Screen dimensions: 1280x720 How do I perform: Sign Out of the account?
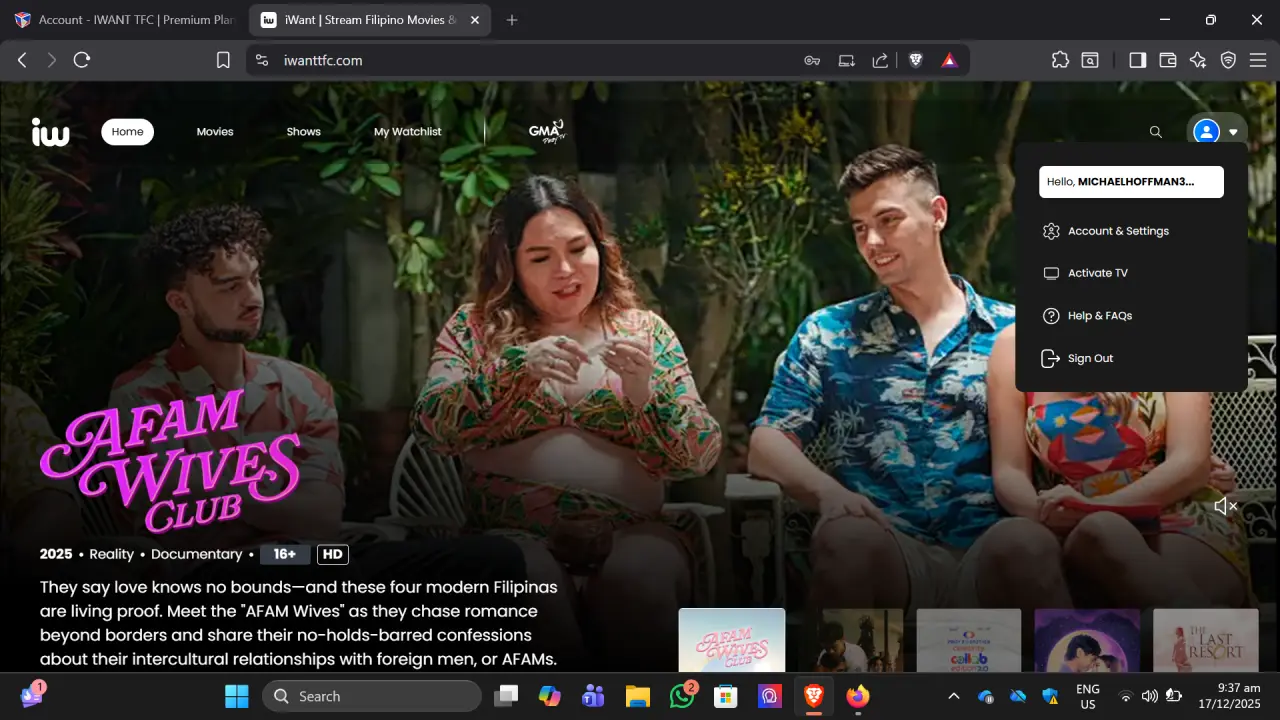coord(1090,358)
